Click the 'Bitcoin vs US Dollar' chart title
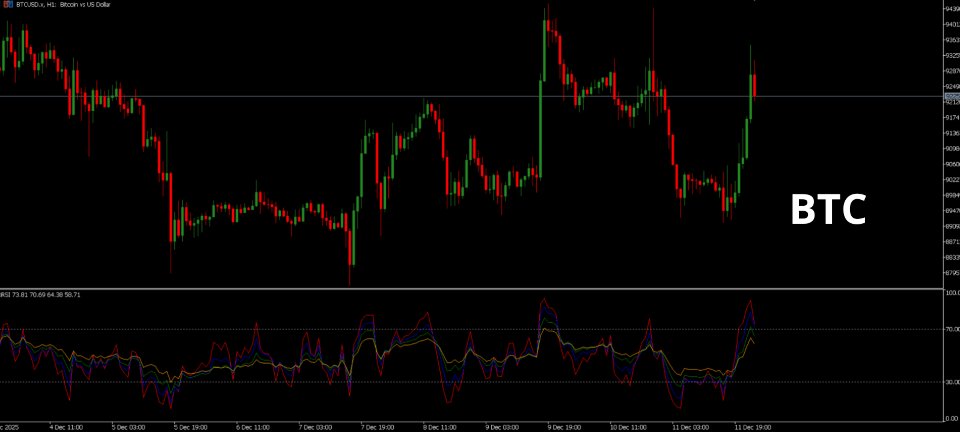The image size is (960, 432). point(84,4)
